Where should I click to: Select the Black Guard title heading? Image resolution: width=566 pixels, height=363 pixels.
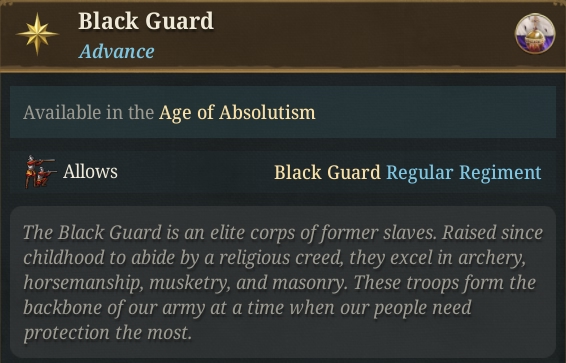tap(146, 21)
